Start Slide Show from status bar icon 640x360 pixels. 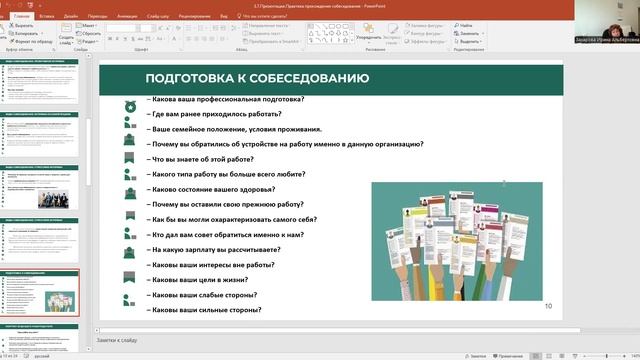pos(575,356)
